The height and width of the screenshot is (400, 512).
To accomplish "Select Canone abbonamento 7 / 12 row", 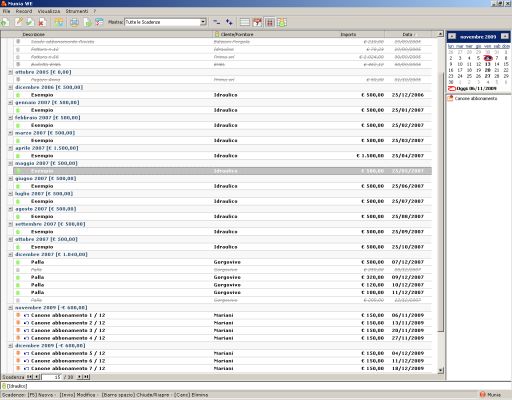I will (222, 368).
